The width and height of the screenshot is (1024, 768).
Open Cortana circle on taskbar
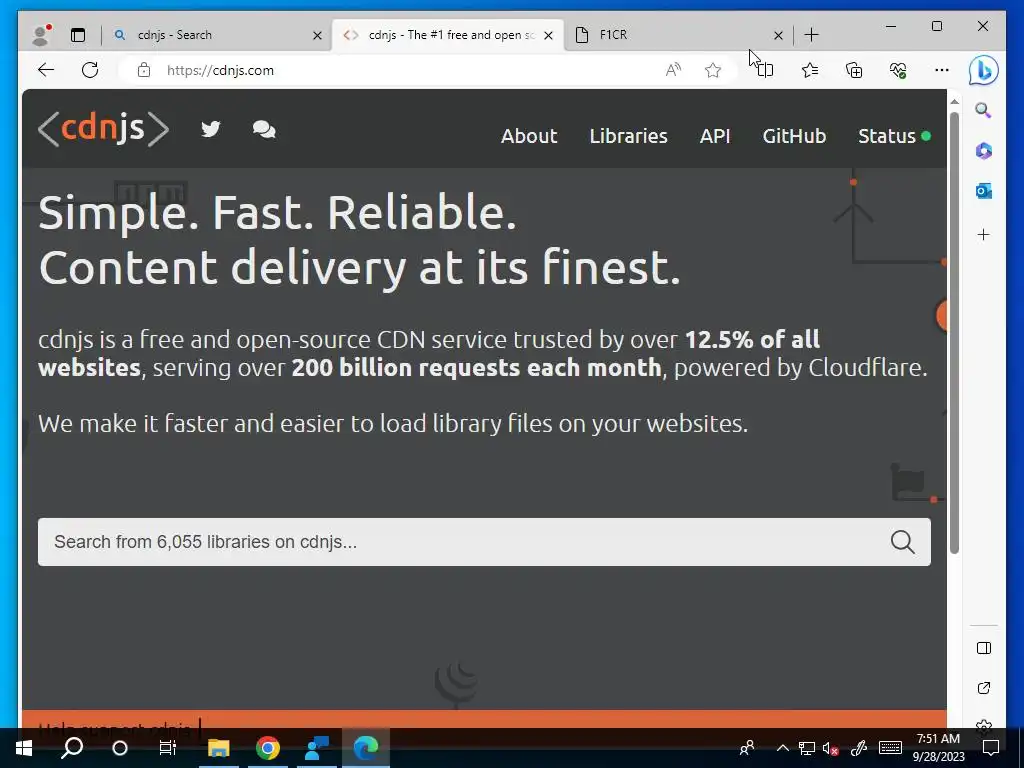tap(120, 748)
